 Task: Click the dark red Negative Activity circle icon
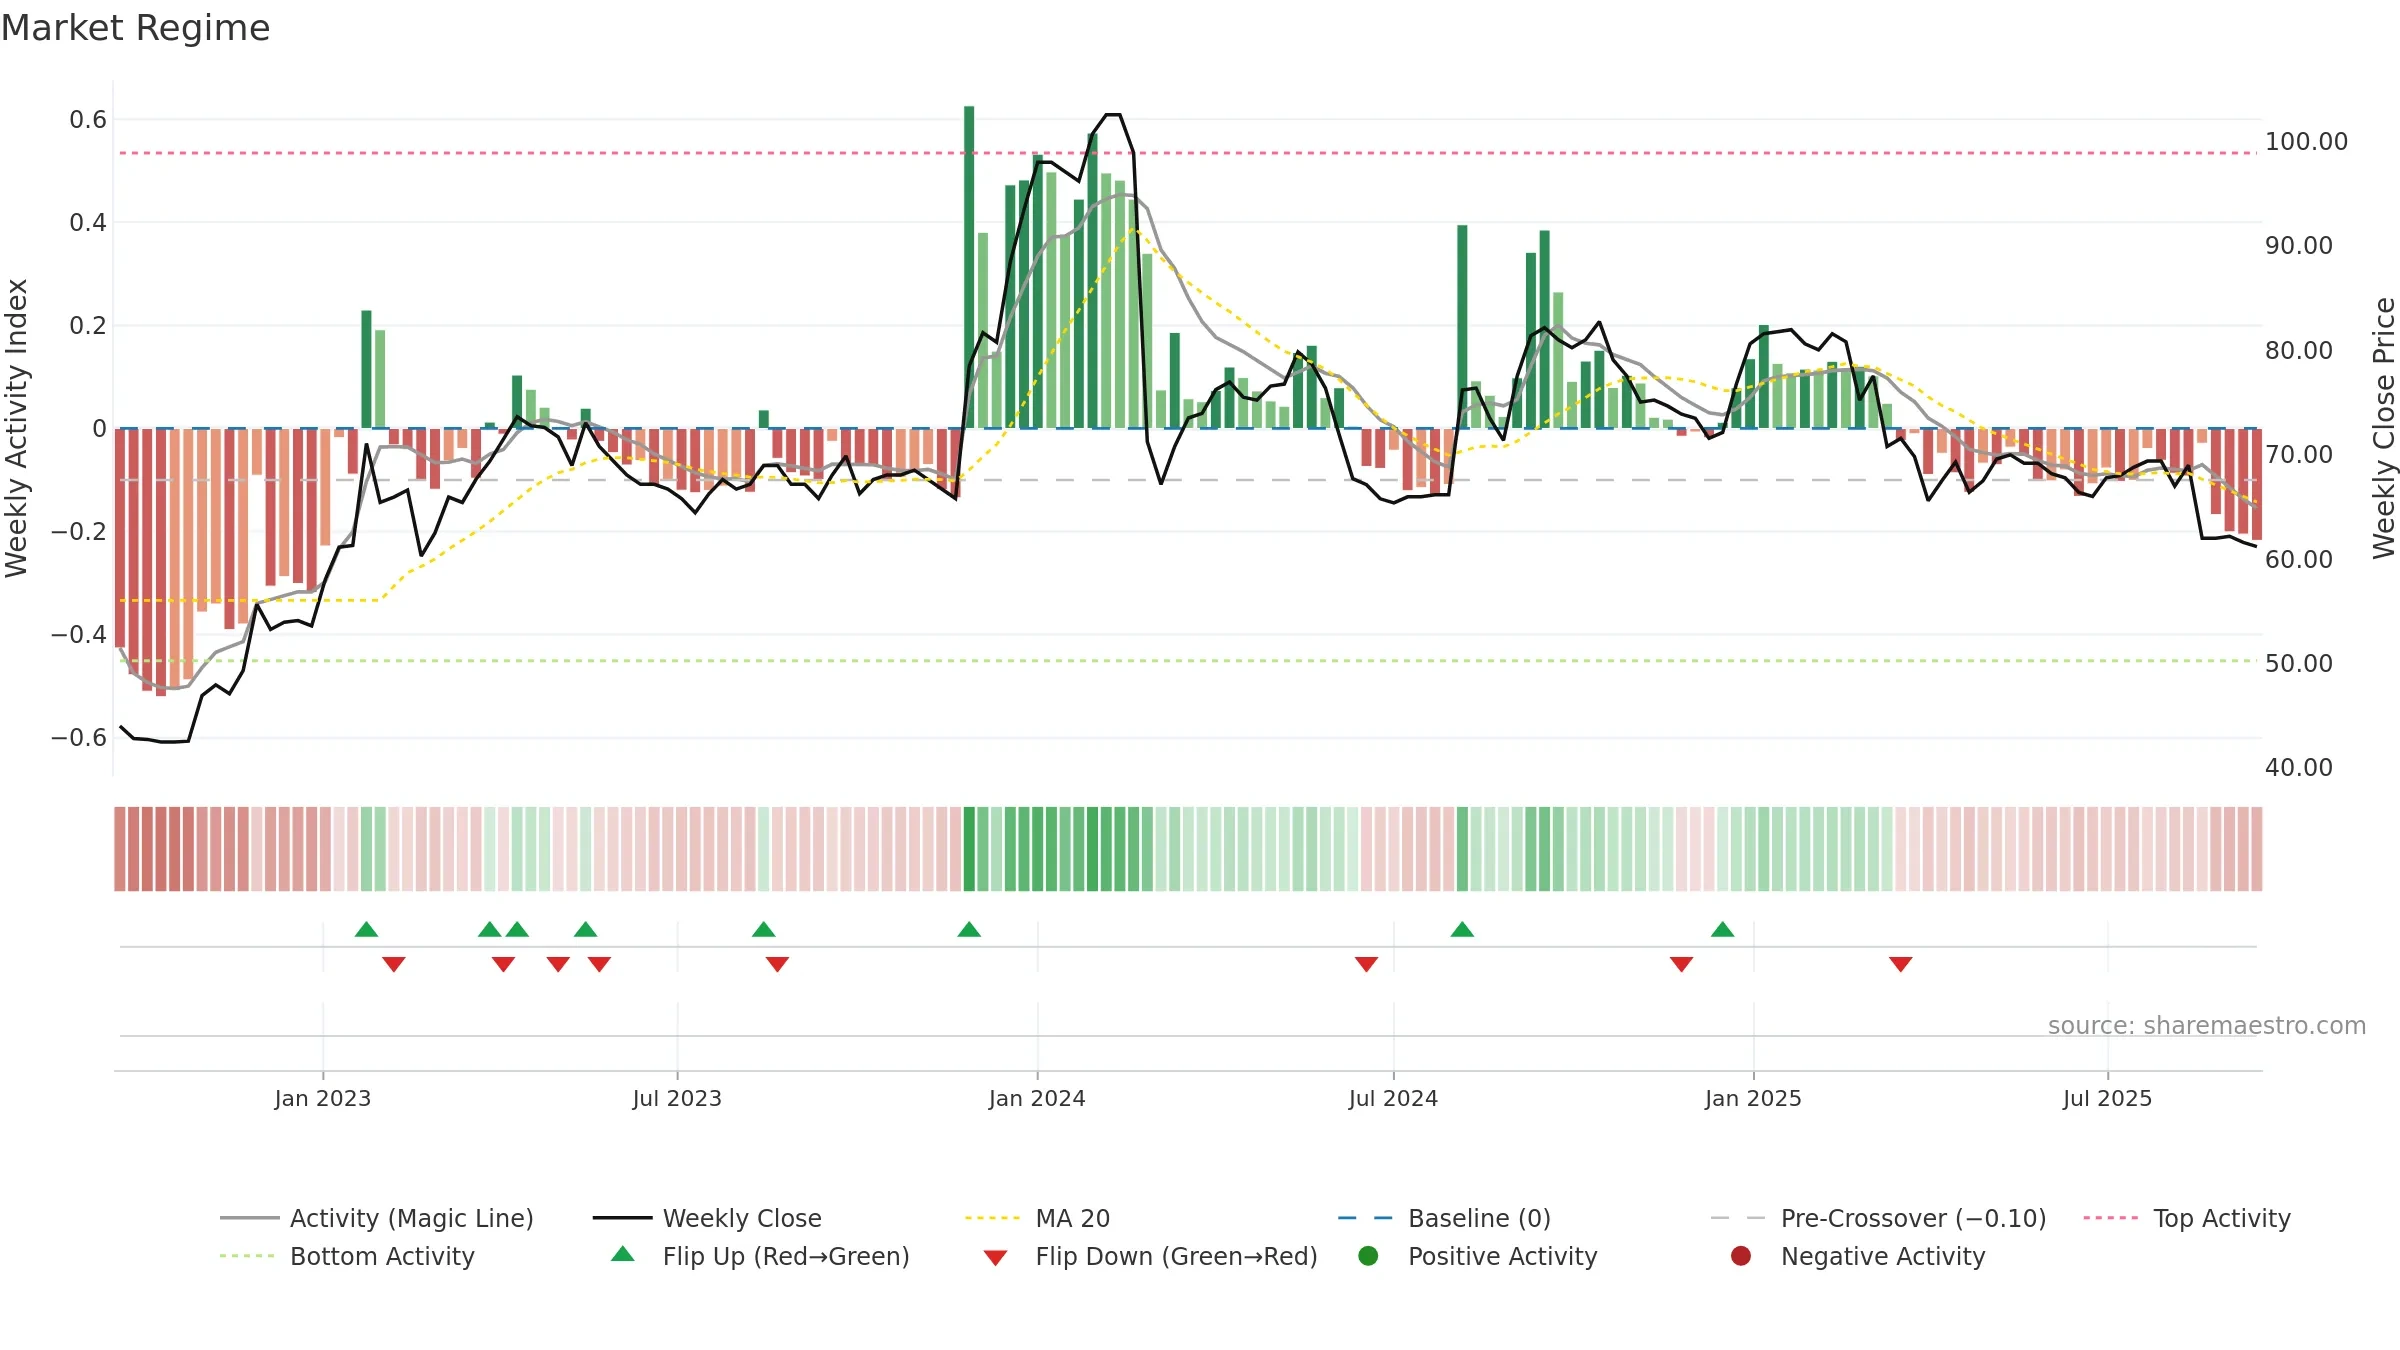tap(1741, 1256)
